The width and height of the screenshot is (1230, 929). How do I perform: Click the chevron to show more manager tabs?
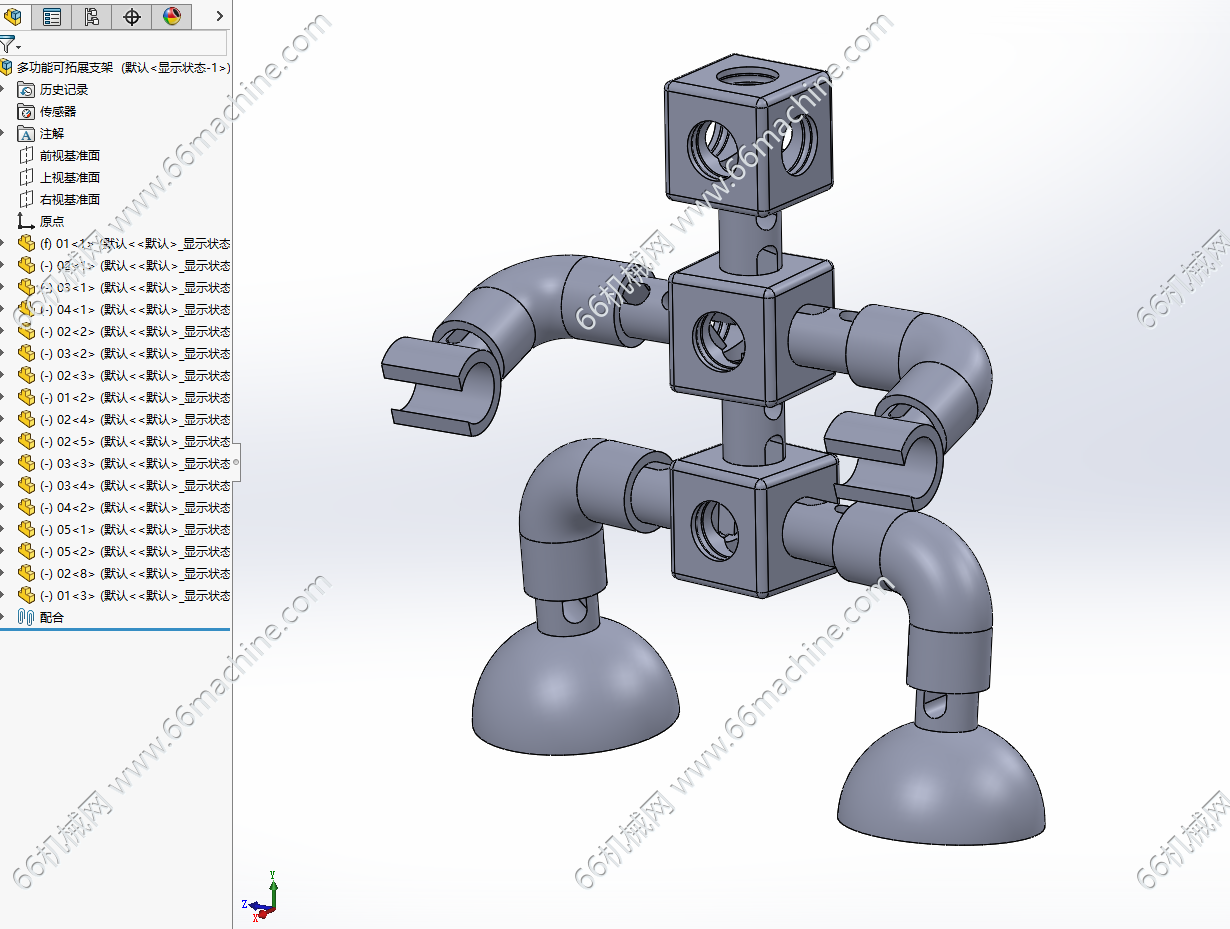tap(219, 16)
